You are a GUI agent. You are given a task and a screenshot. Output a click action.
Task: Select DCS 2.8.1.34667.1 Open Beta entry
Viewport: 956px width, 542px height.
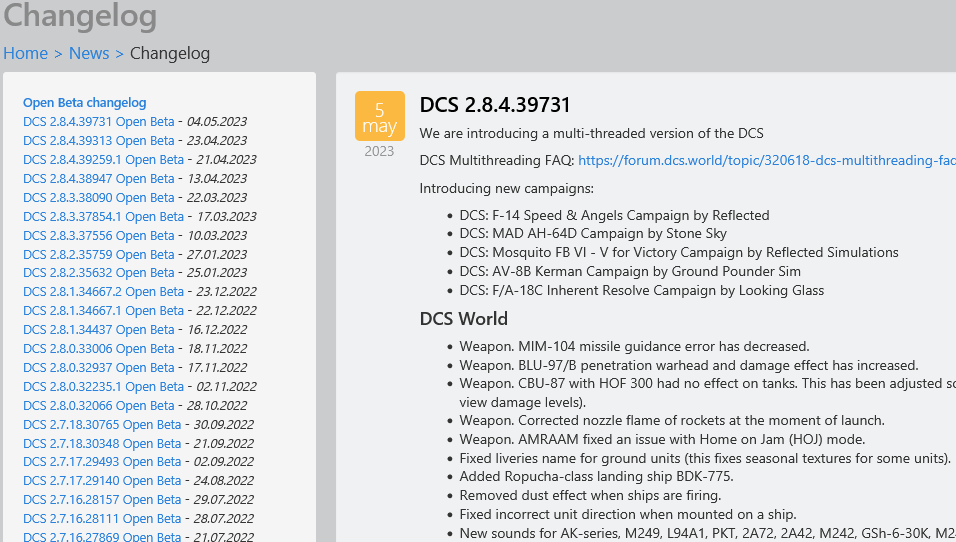pyautogui.click(x=104, y=310)
